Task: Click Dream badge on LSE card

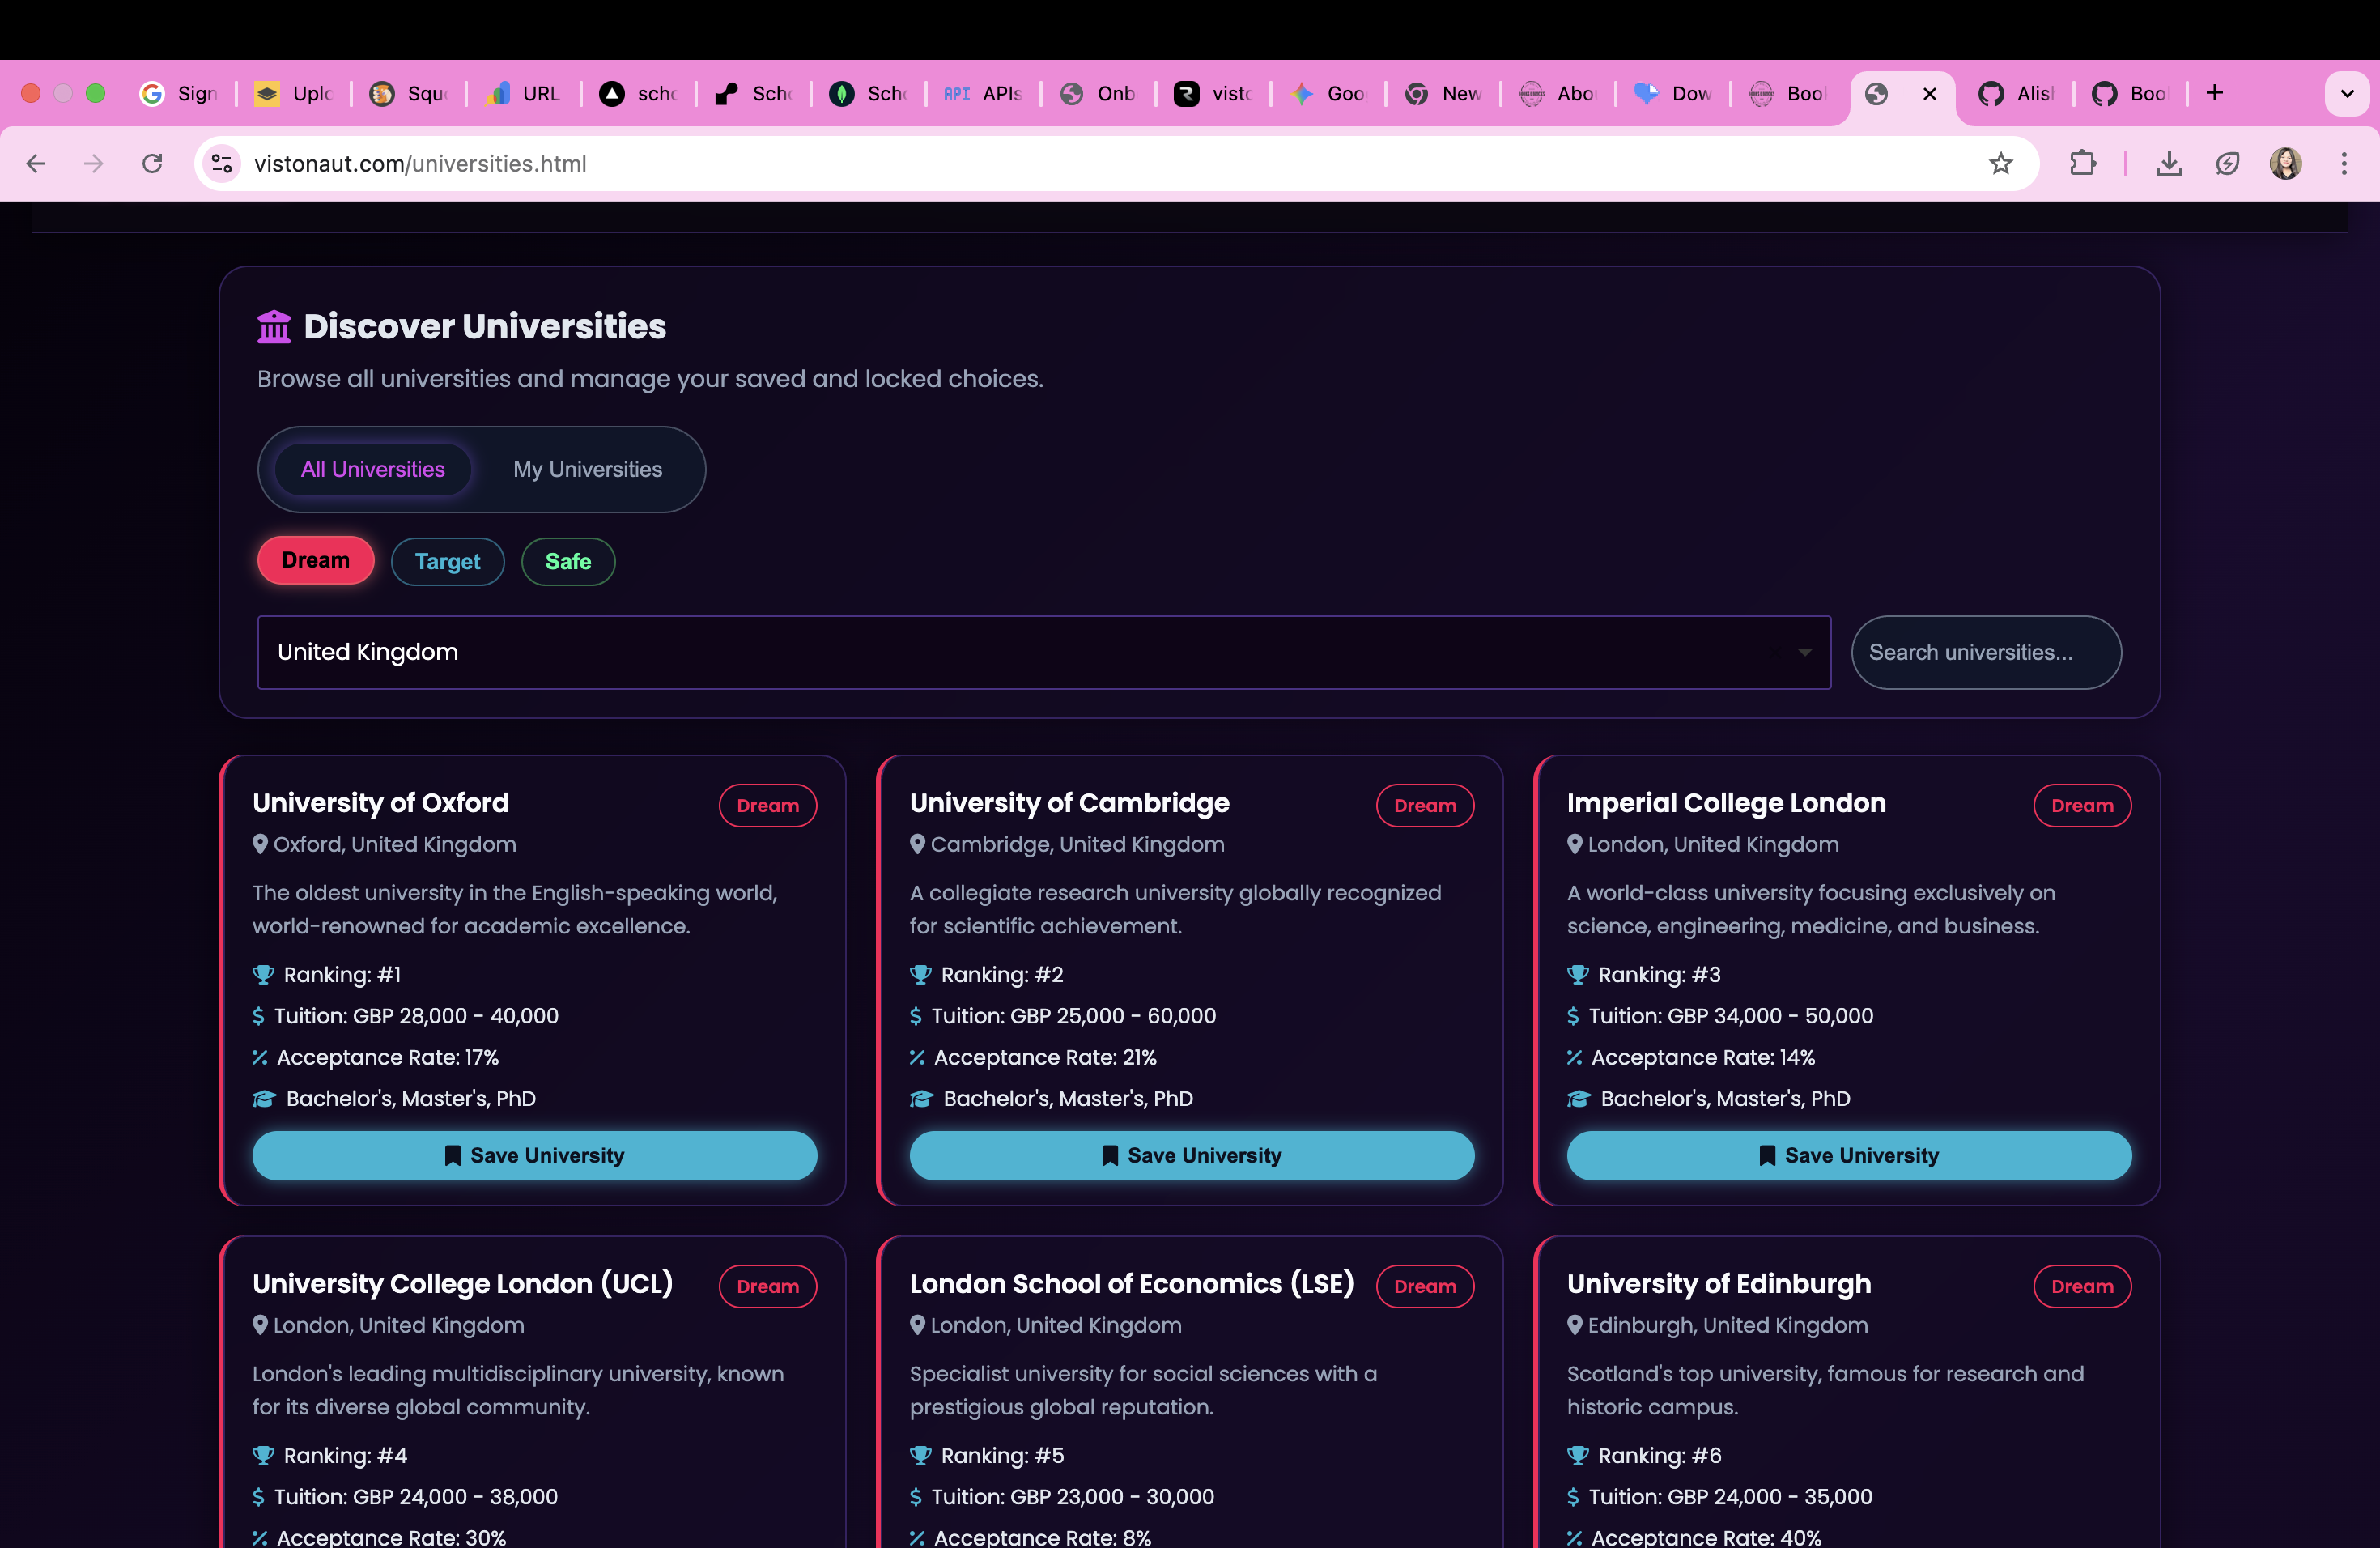Action: point(1425,1286)
